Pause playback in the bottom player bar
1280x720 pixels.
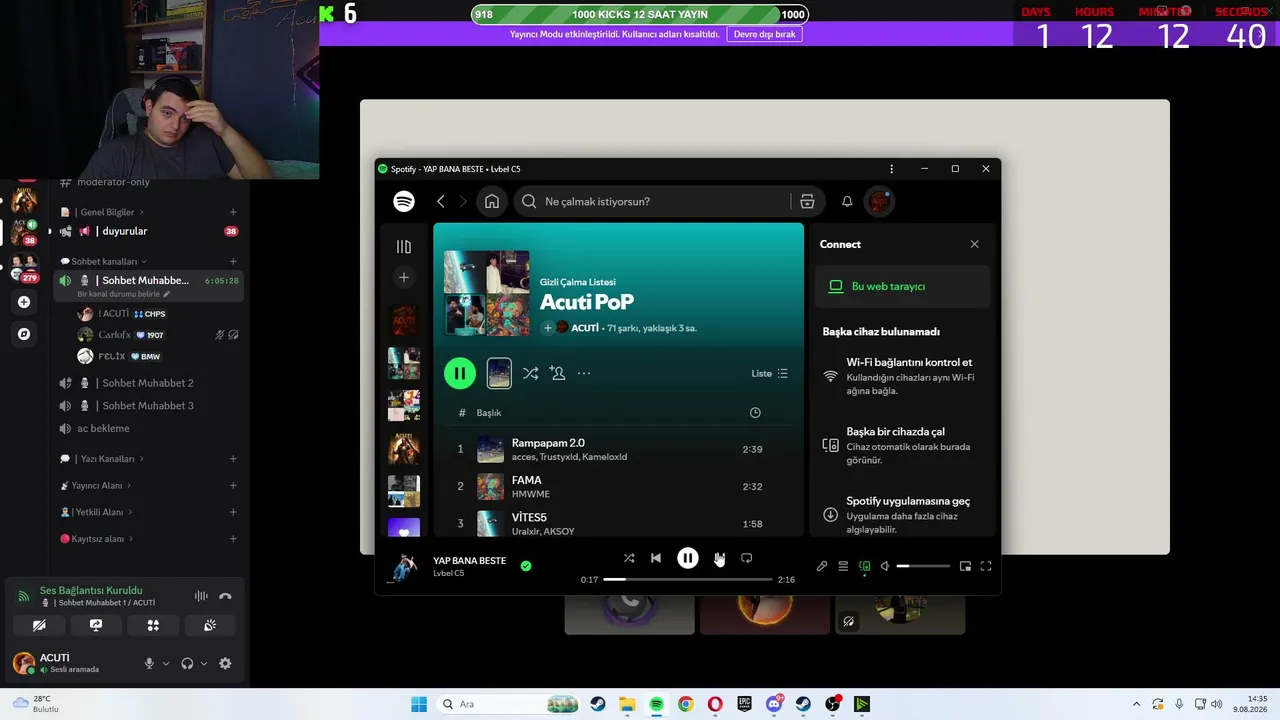[x=688, y=558]
